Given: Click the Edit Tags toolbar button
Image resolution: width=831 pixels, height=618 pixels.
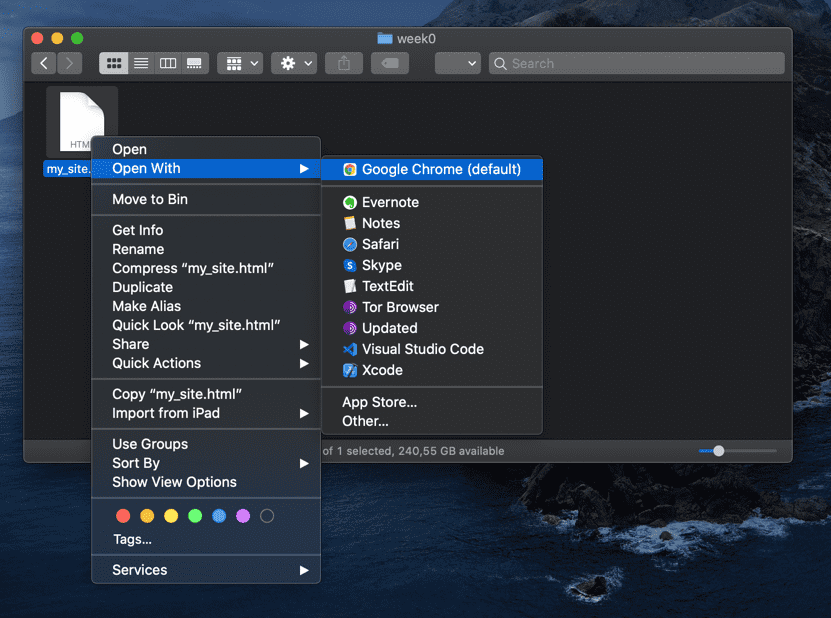Looking at the screenshot, I should click(390, 64).
